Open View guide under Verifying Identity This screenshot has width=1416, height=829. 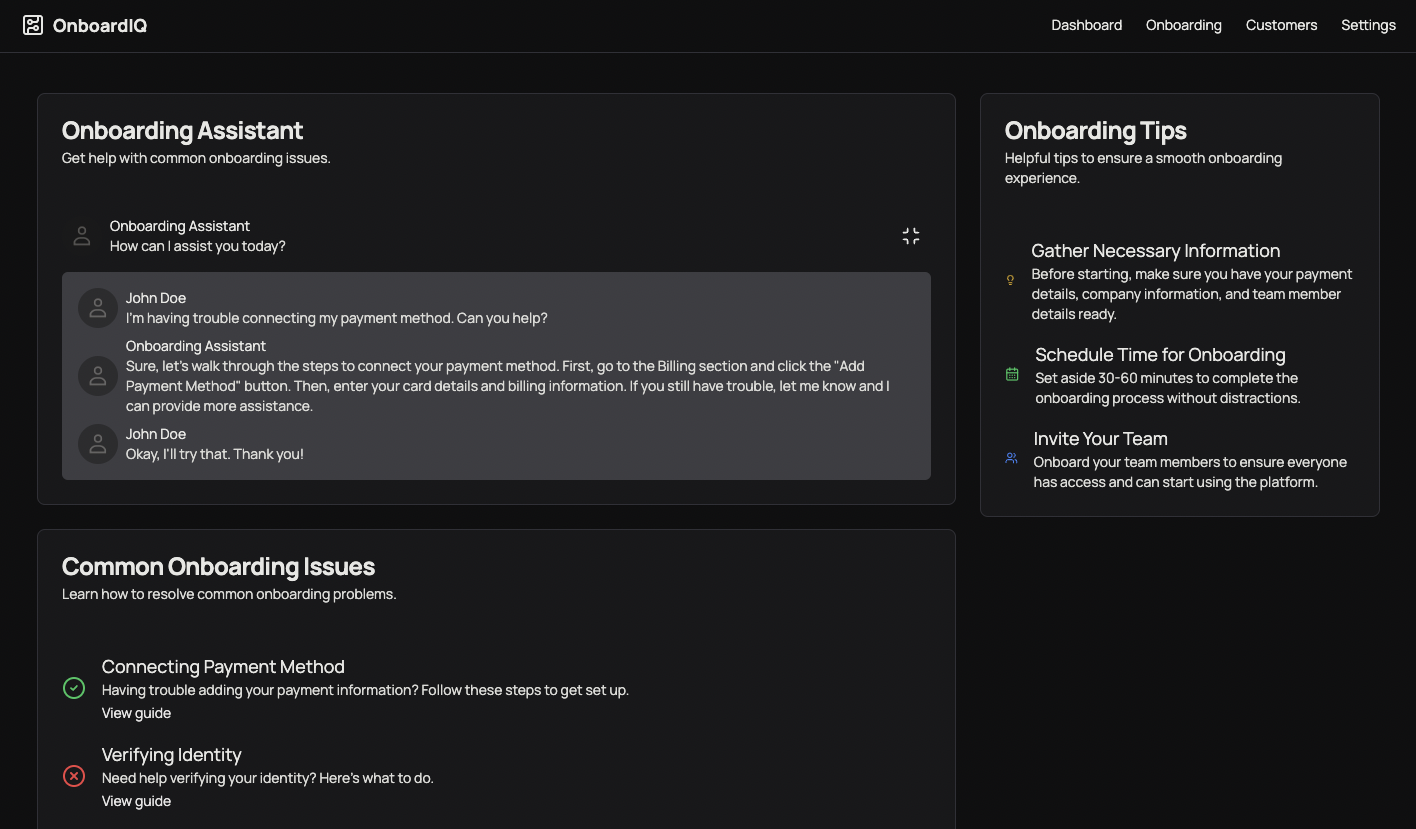[136, 801]
